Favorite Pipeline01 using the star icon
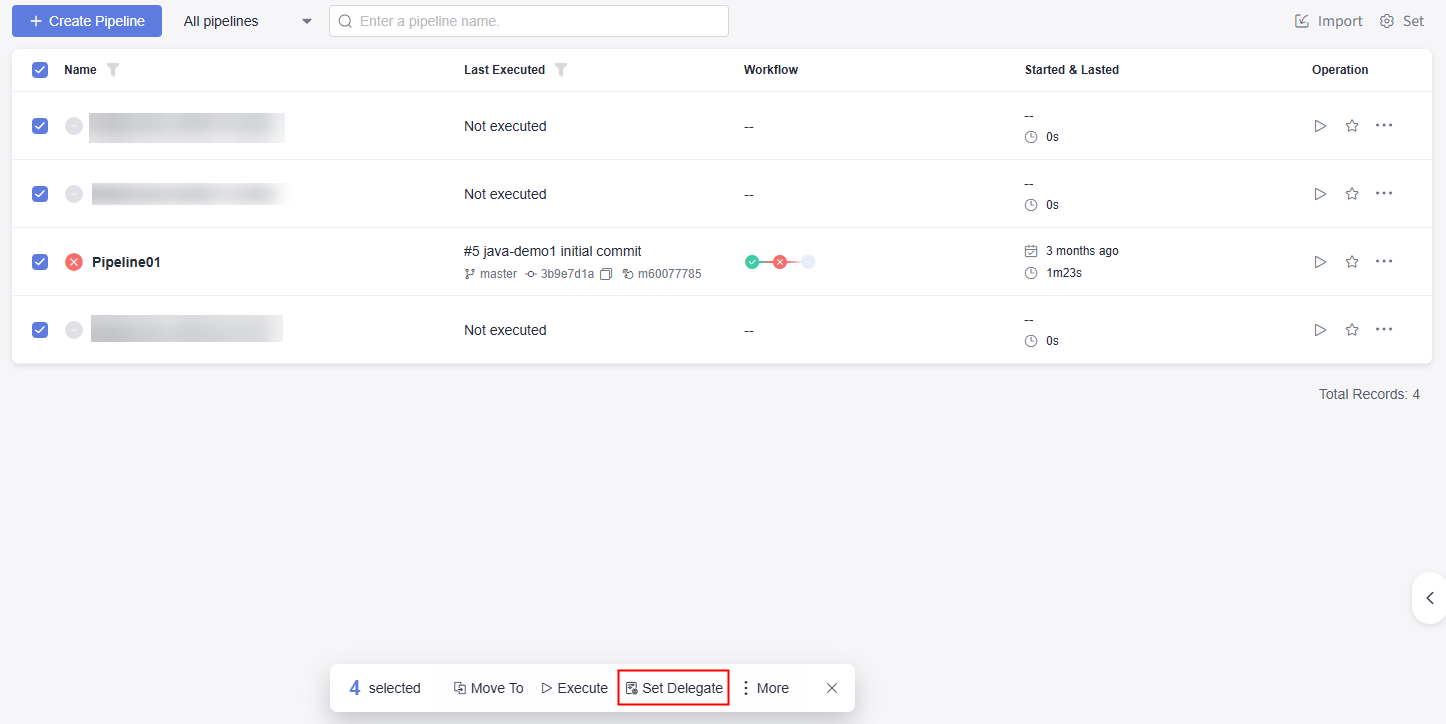 click(x=1352, y=262)
